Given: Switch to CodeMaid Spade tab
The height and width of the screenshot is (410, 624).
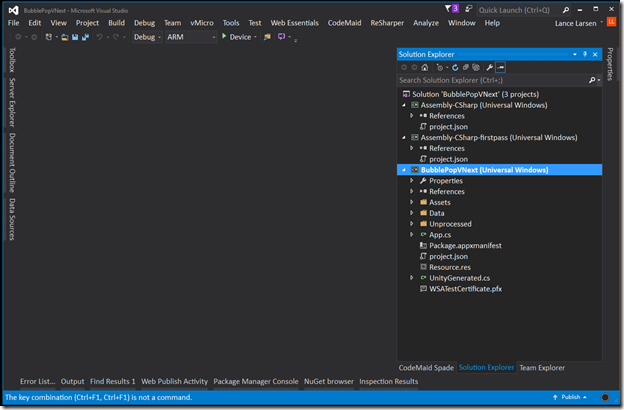Looking at the screenshot, I should click(x=426, y=368).
